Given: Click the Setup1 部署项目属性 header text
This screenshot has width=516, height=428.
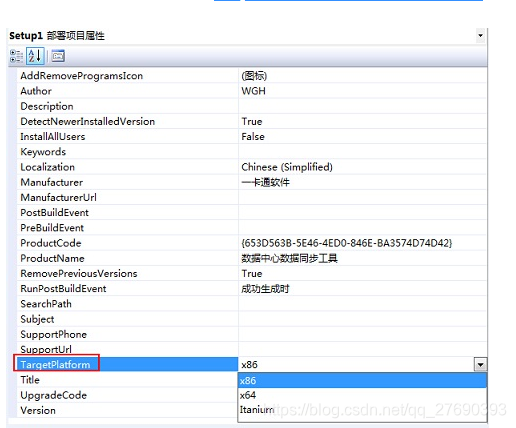Looking at the screenshot, I should click(57, 36).
